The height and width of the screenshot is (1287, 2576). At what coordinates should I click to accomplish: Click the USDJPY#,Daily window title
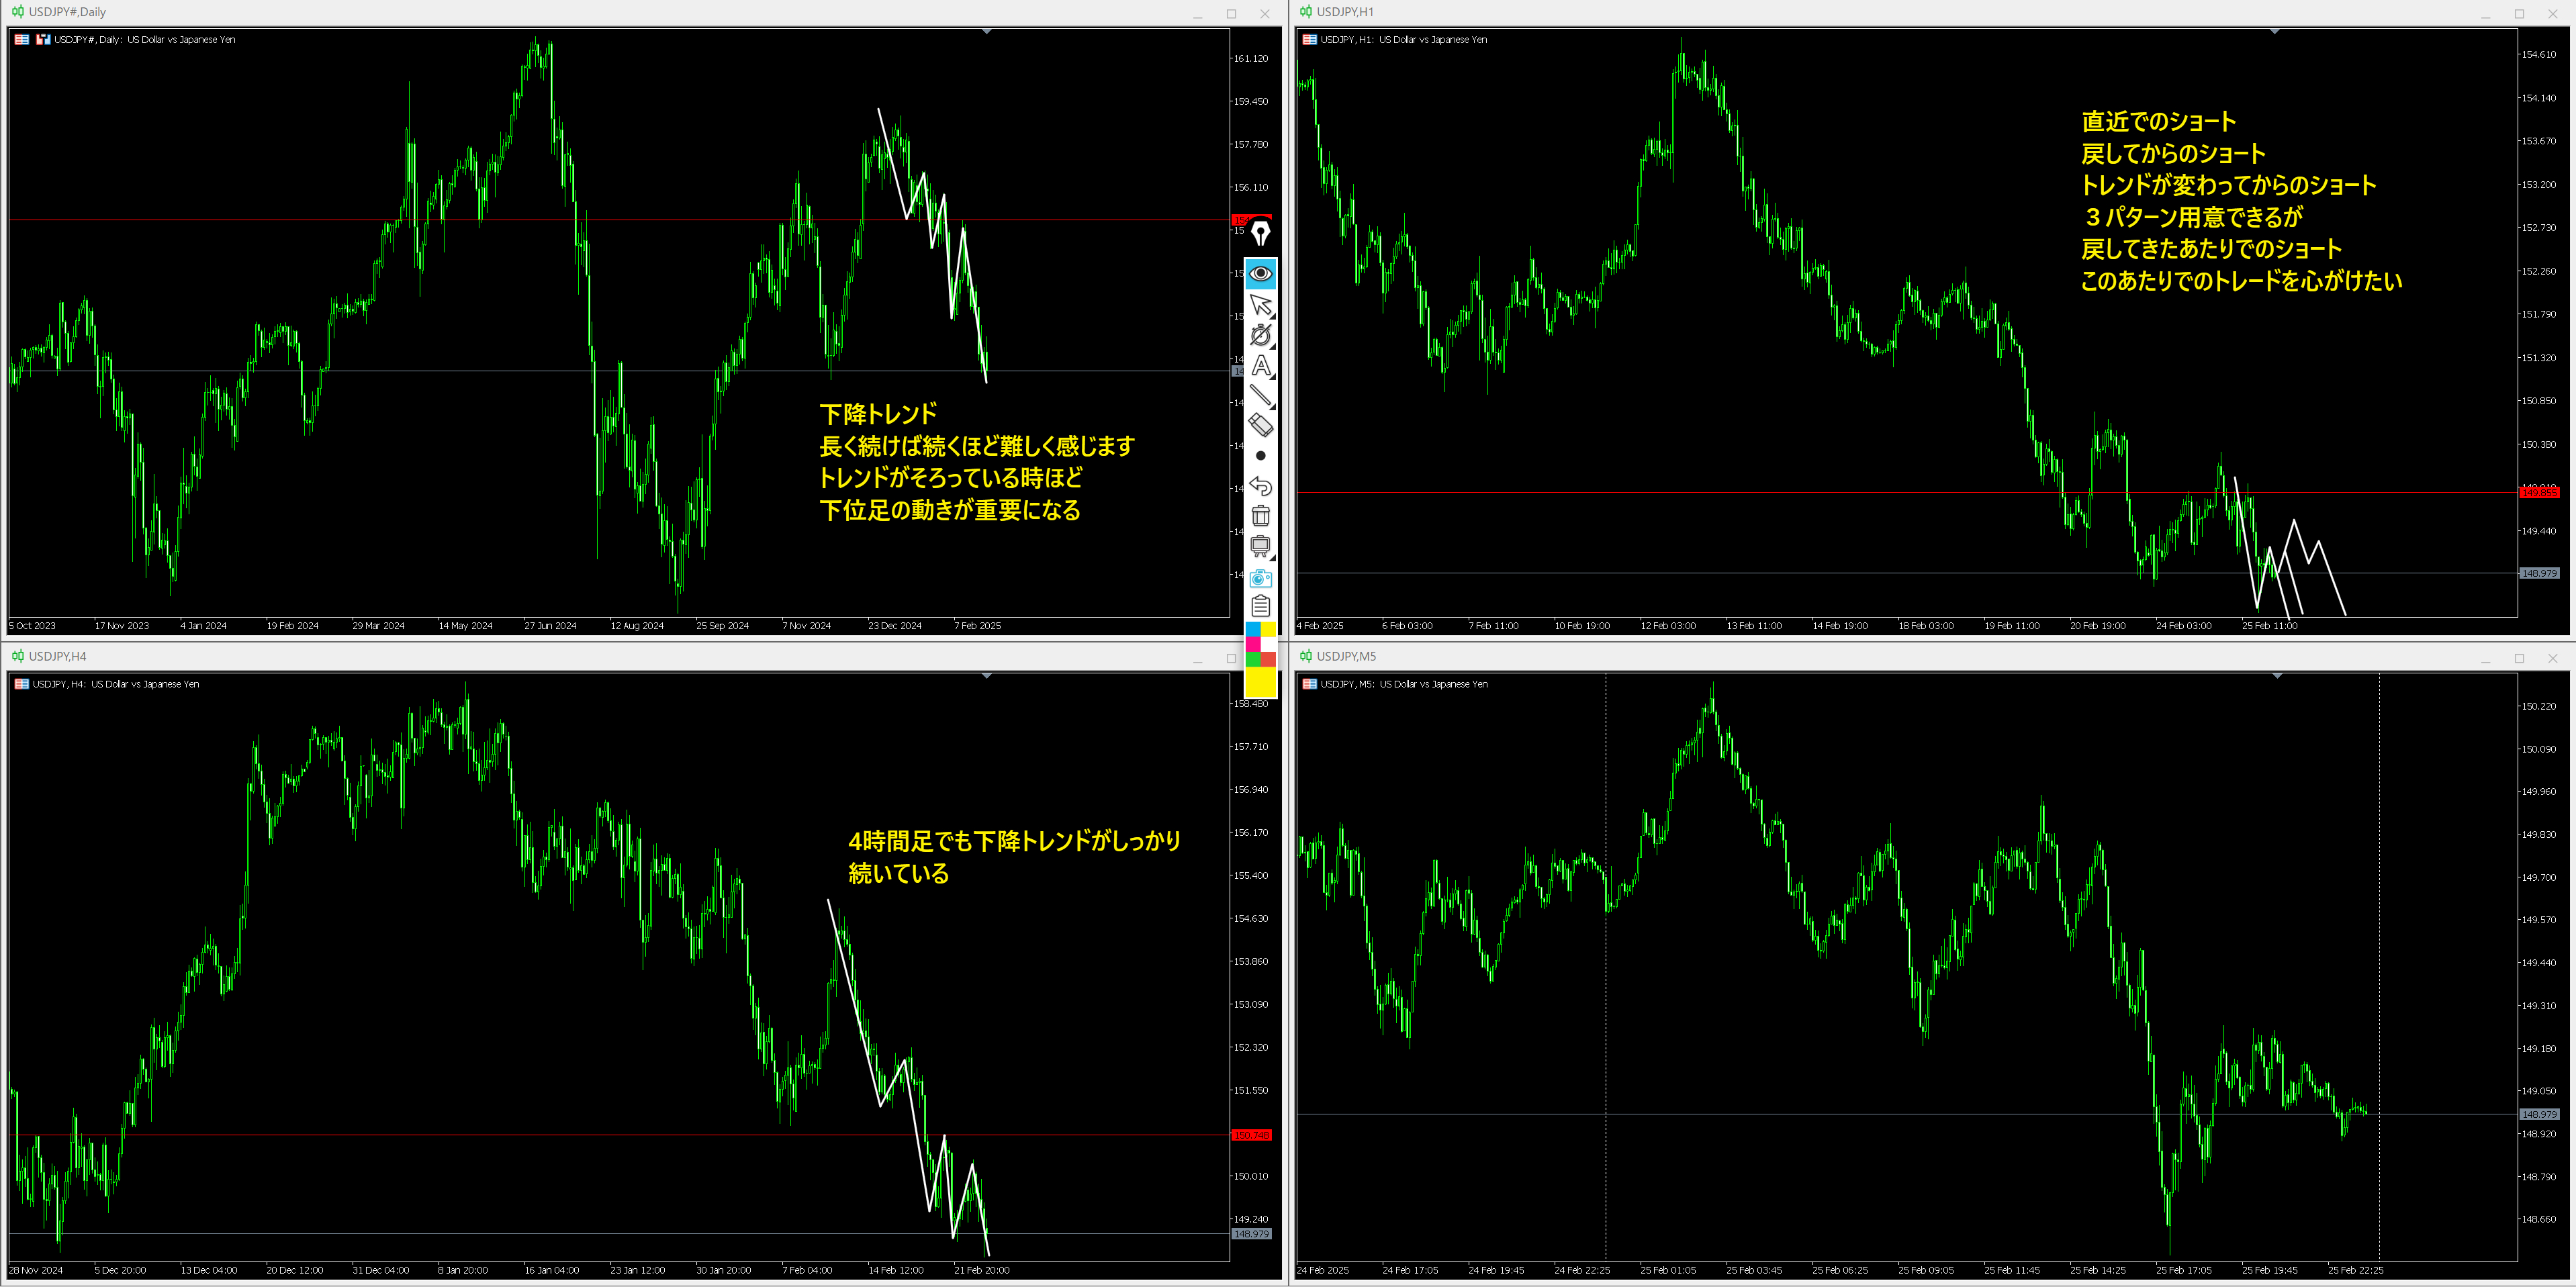click(x=67, y=12)
